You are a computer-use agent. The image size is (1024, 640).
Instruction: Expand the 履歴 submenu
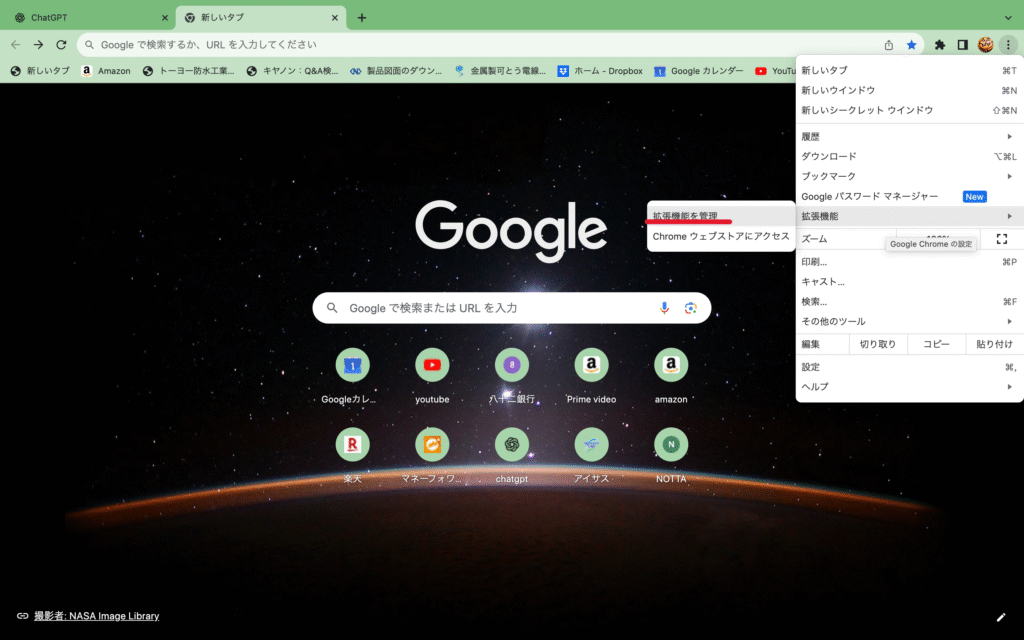(x=909, y=136)
